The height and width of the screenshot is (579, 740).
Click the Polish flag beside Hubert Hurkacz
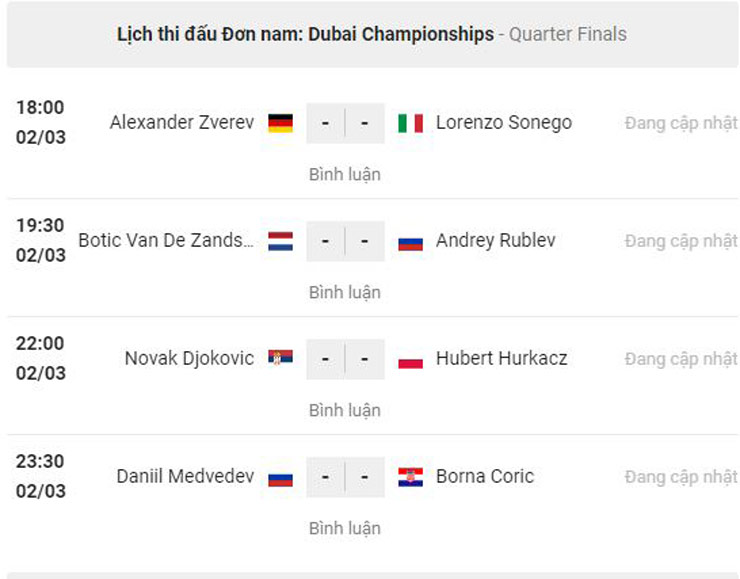(410, 359)
